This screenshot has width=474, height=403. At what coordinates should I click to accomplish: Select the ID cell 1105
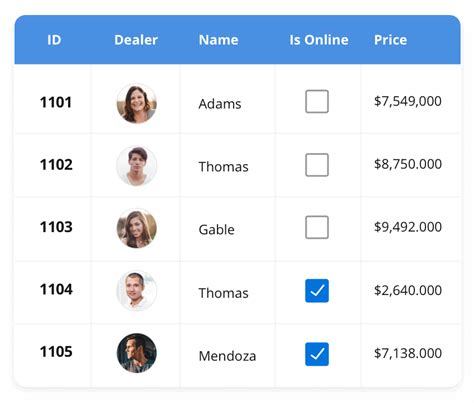click(x=56, y=352)
